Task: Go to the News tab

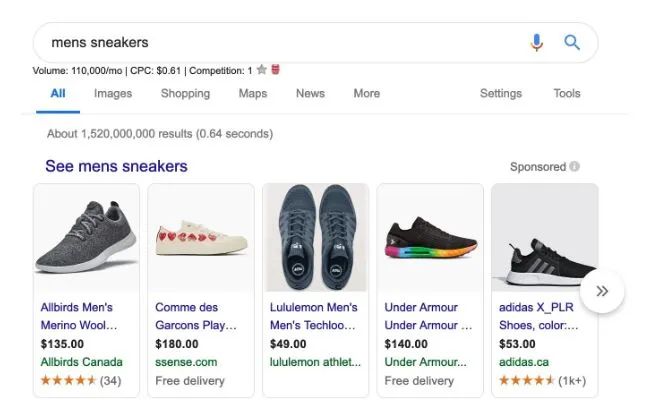Action: pos(310,94)
